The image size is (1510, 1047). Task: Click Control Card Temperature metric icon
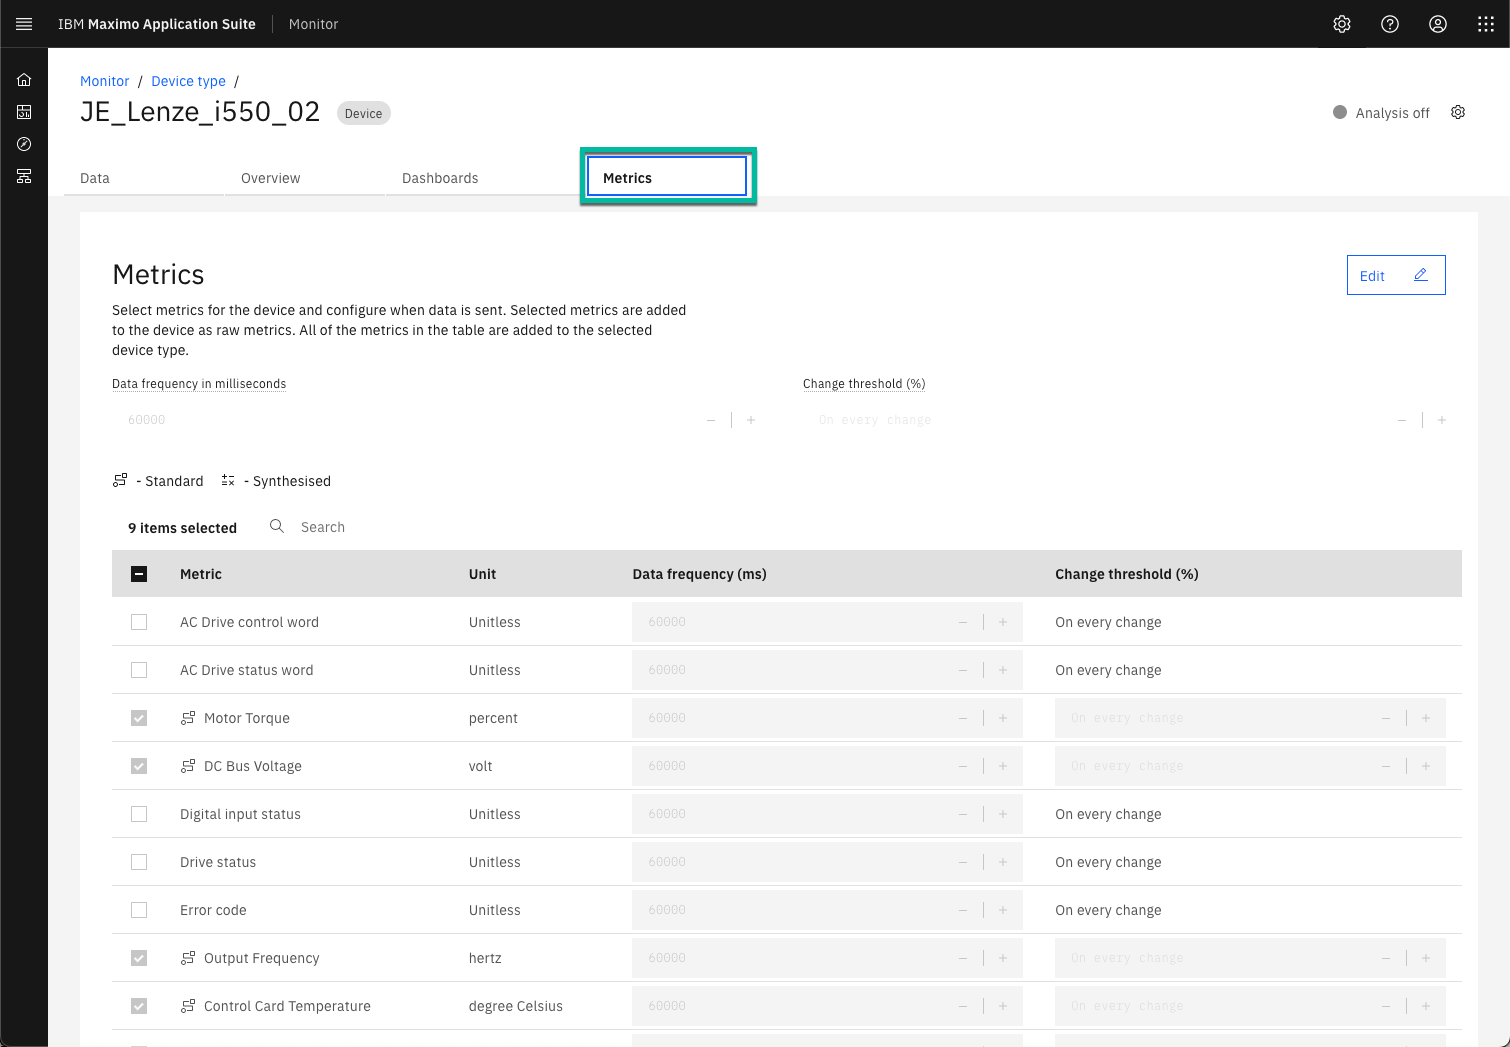pyautogui.click(x=188, y=1006)
